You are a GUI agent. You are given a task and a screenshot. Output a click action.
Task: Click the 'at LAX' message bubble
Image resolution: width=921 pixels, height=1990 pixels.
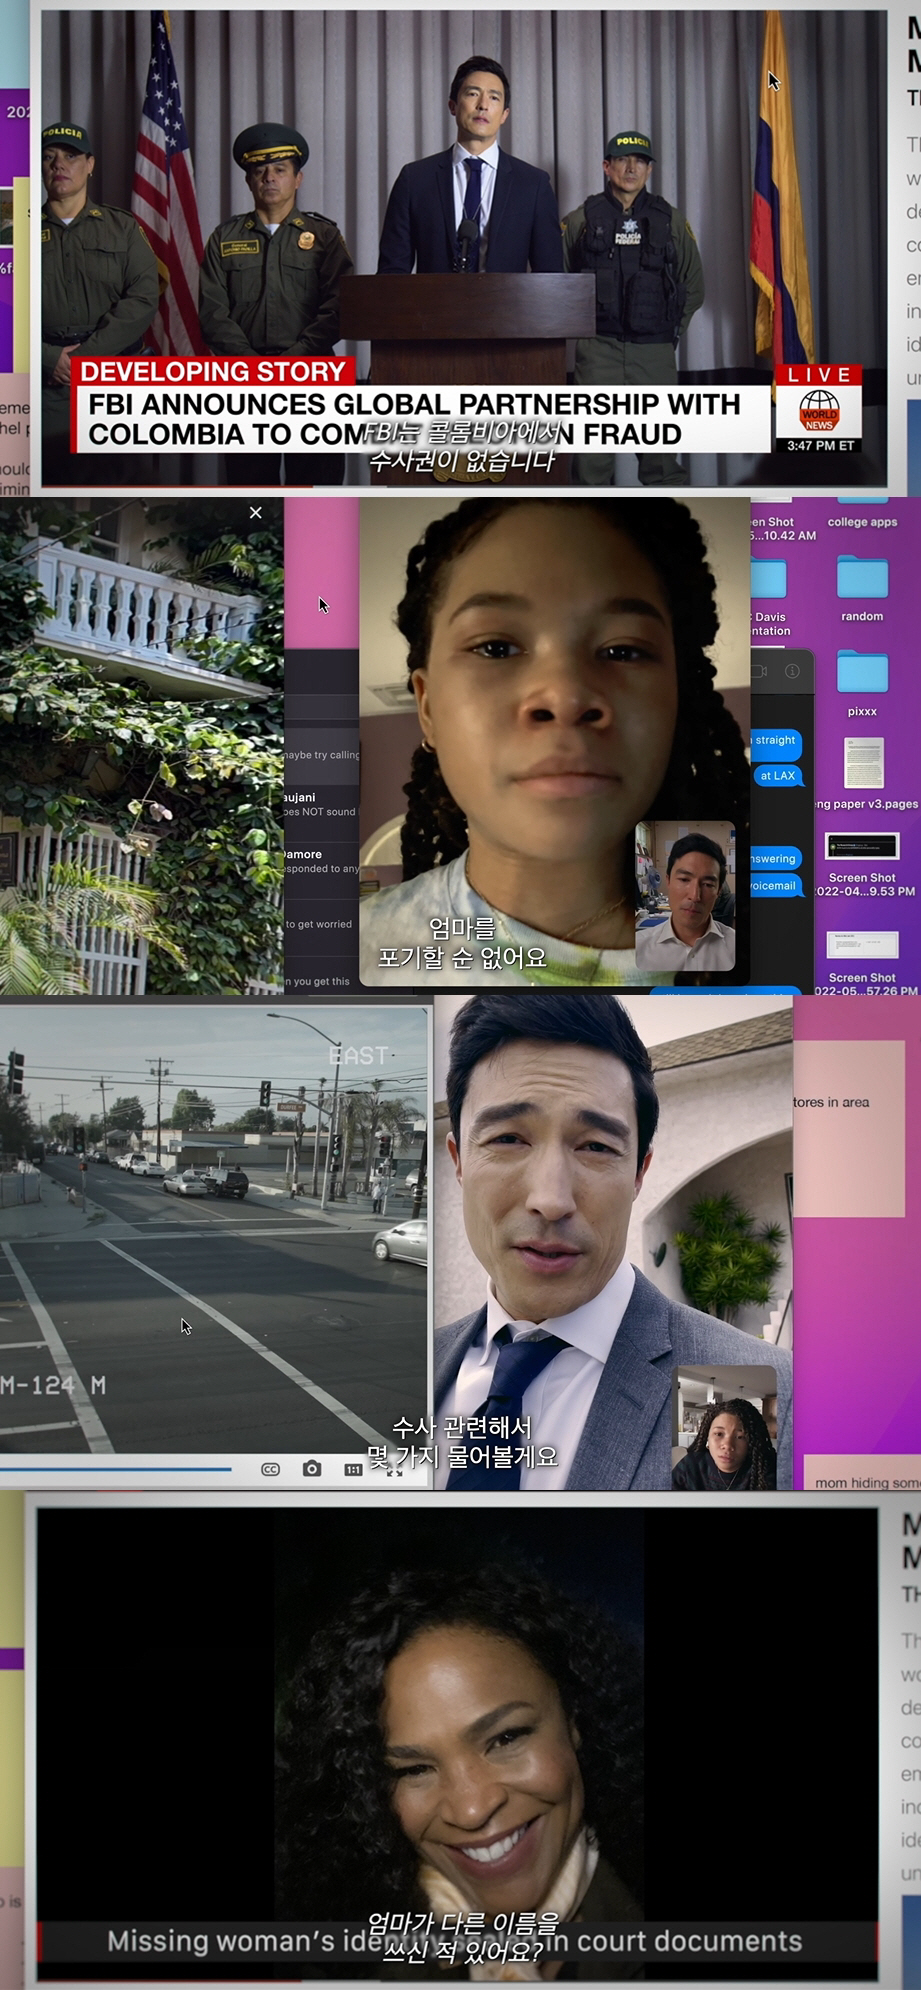(x=777, y=775)
